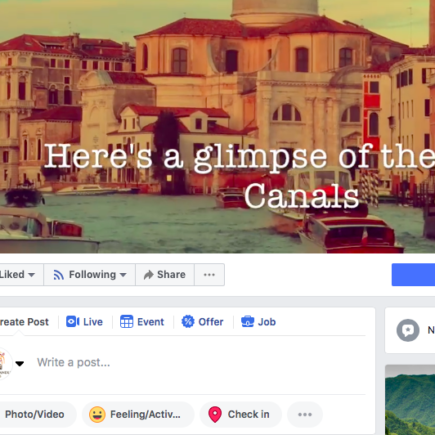Click the Share arrow icon
Image resolution: width=435 pixels, height=435 pixels.
point(148,275)
